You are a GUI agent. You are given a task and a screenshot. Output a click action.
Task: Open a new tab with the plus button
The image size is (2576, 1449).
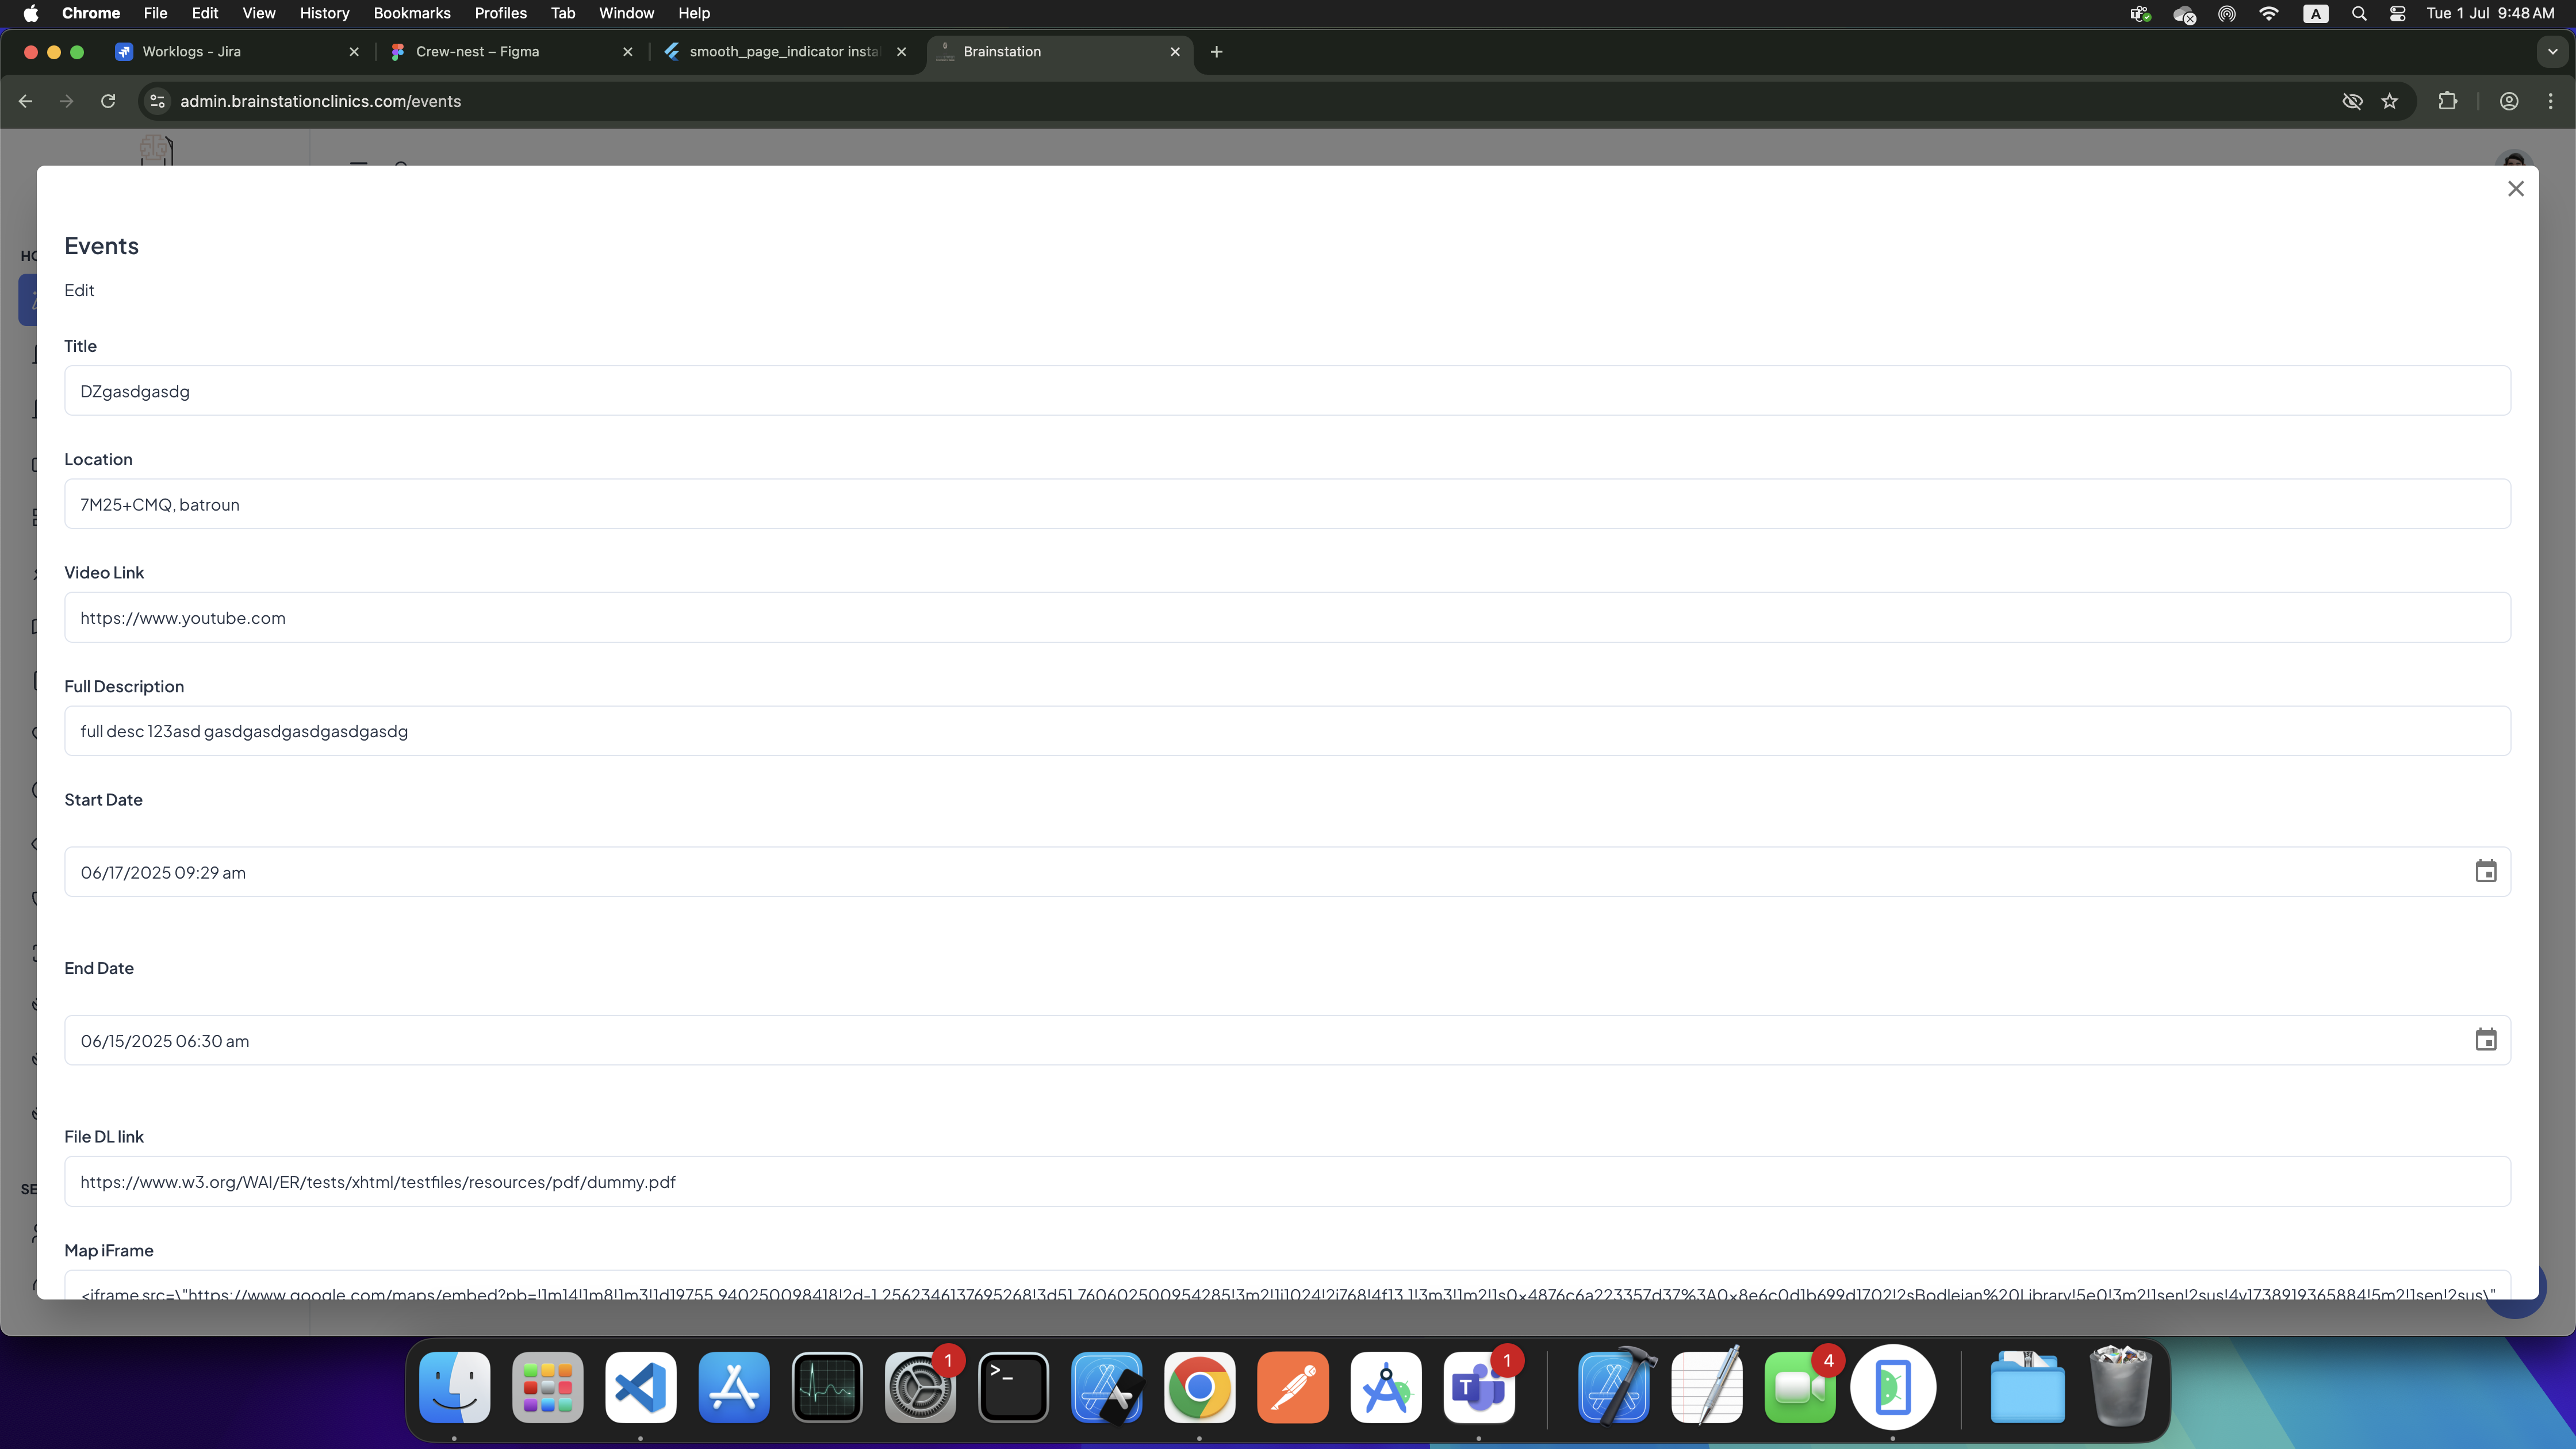coord(1216,52)
